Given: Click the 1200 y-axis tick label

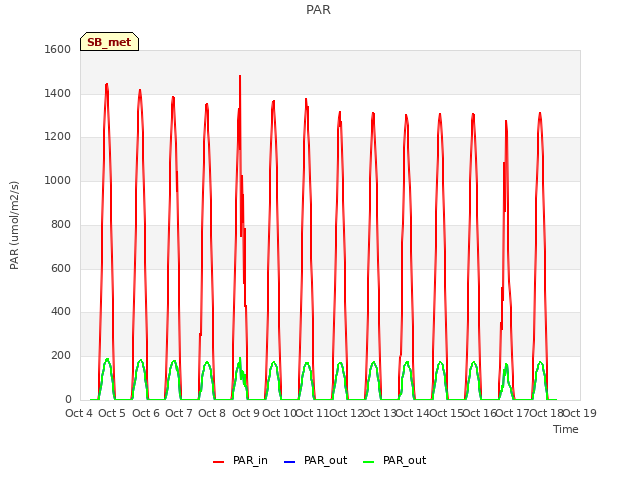Looking at the screenshot, I should (58, 137).
